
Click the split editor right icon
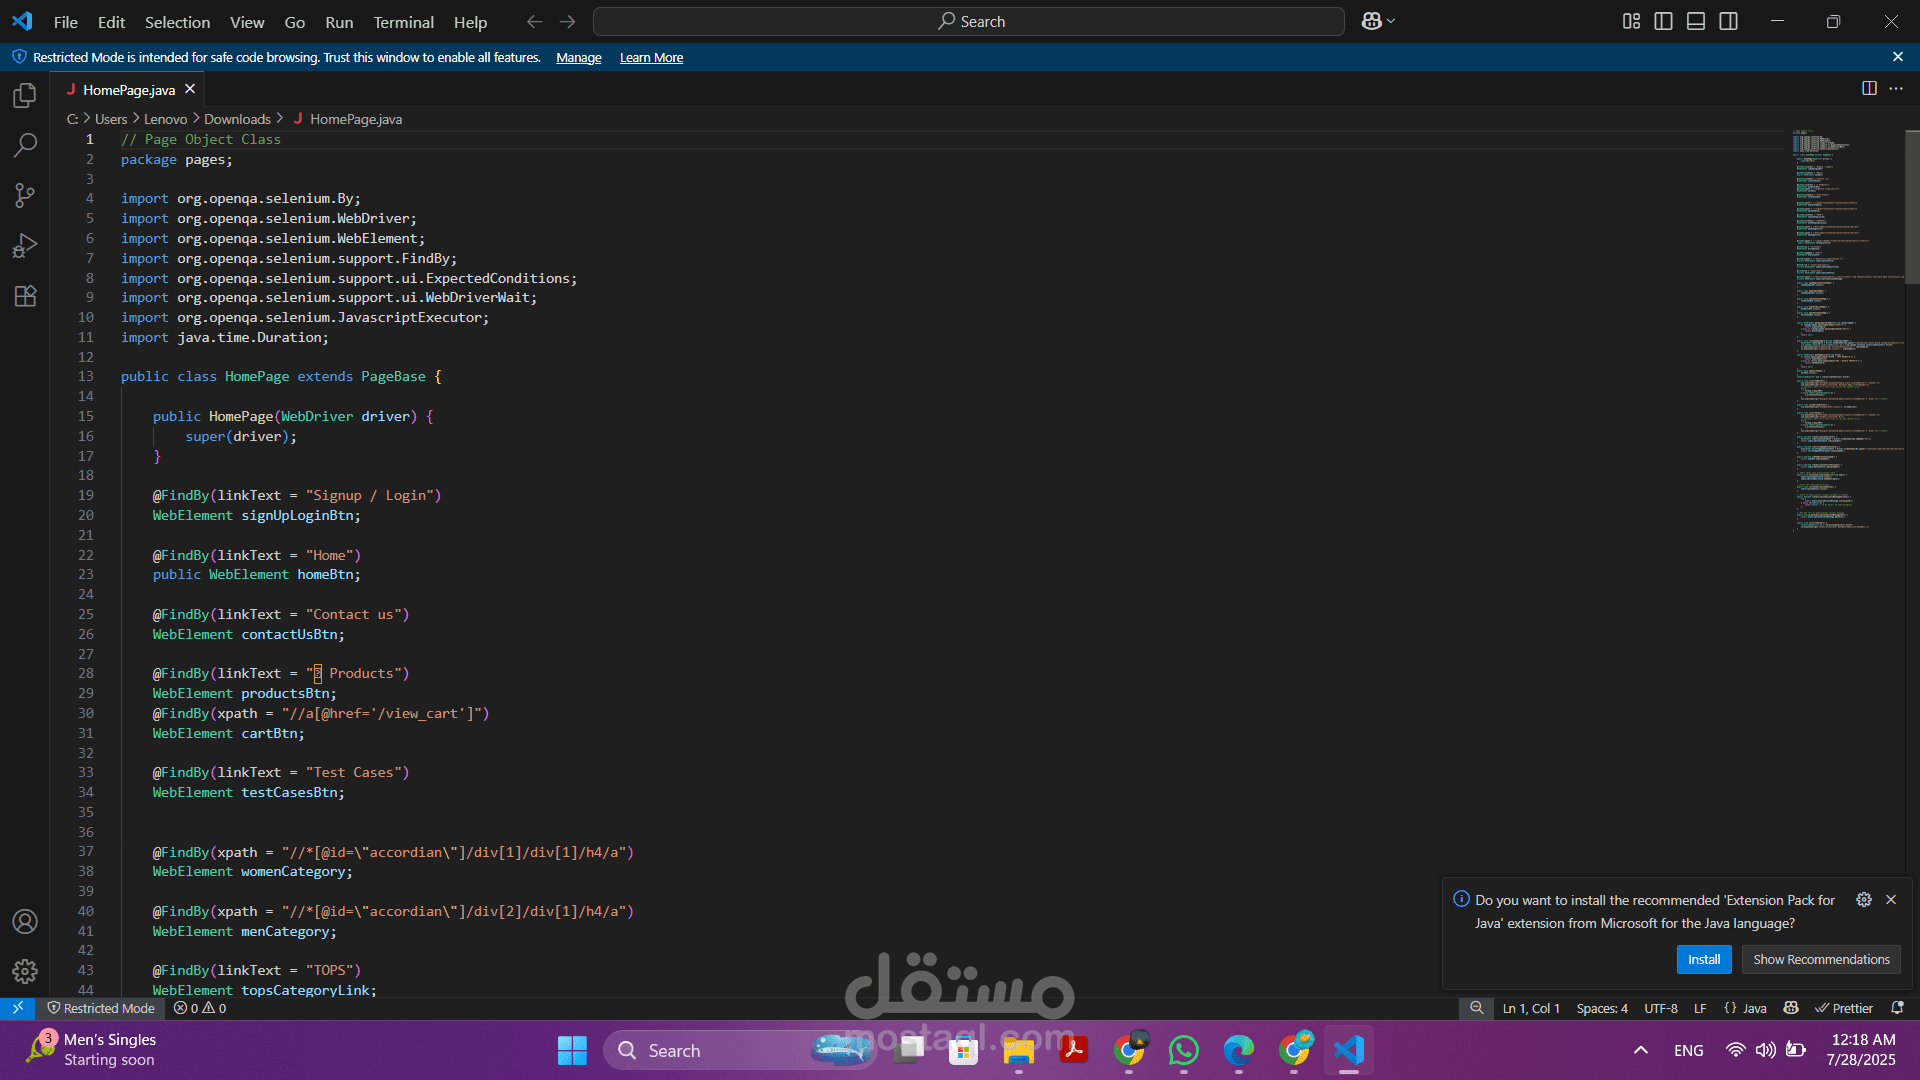click(x=1868, y=89)
